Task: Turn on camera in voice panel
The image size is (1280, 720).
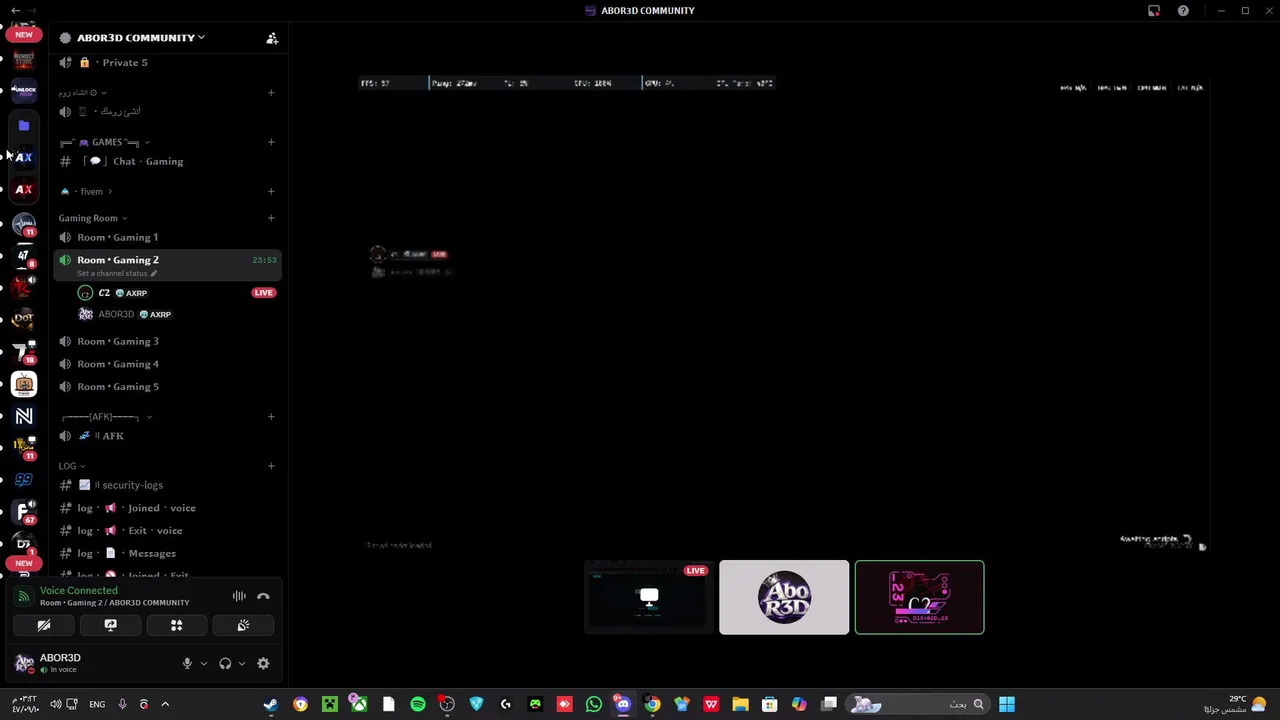Action: 44,625
